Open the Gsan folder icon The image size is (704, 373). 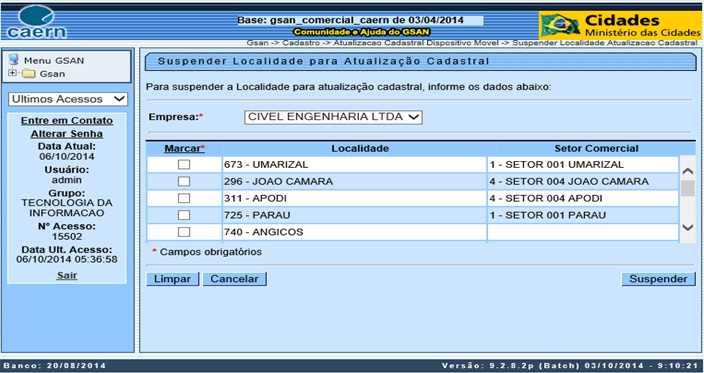(x=29, y=74)
